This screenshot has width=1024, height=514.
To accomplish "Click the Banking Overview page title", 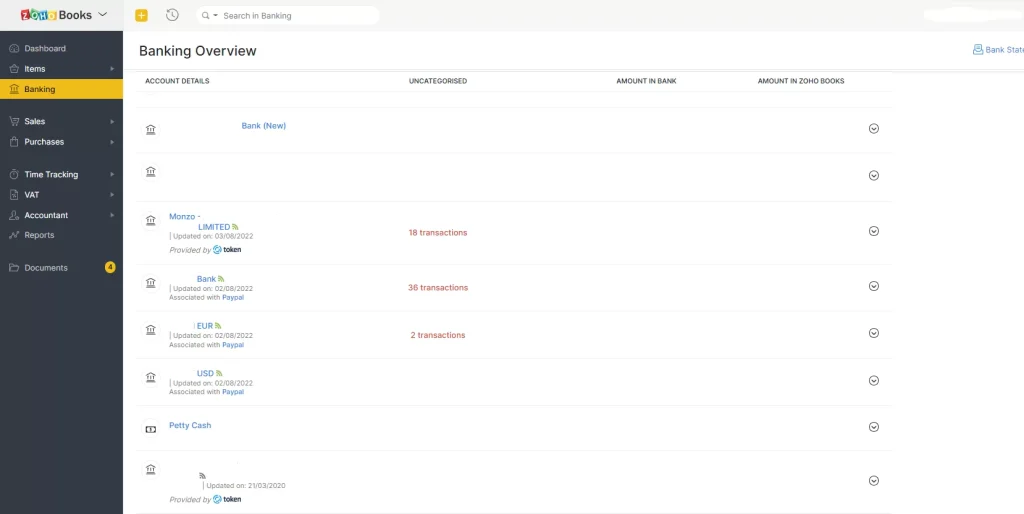I will pos(198,51).
